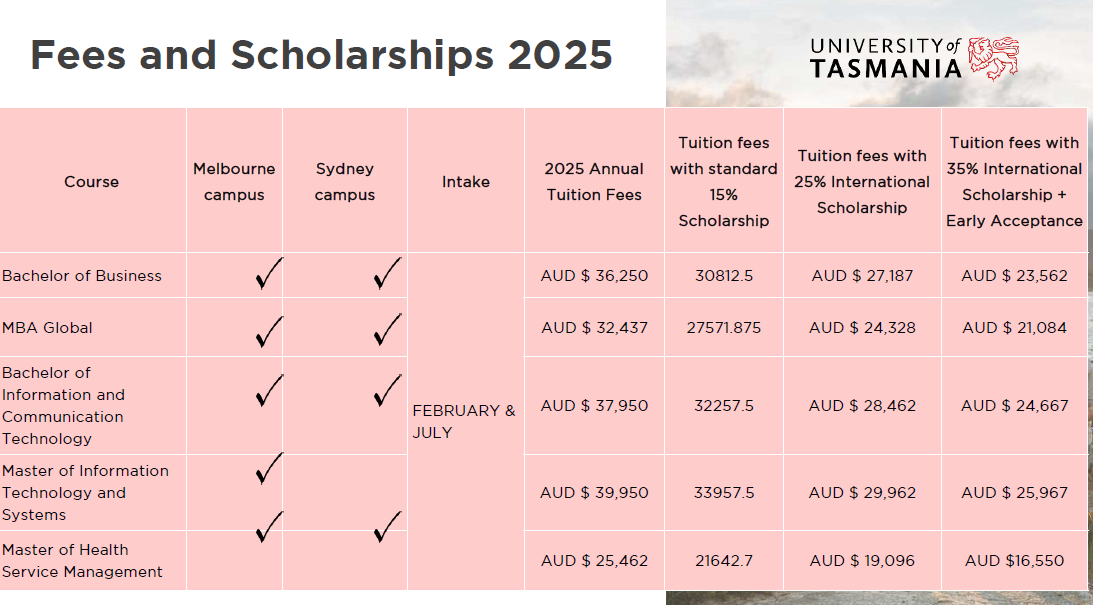Click the February & July intake cell

(x=464, y=421)
